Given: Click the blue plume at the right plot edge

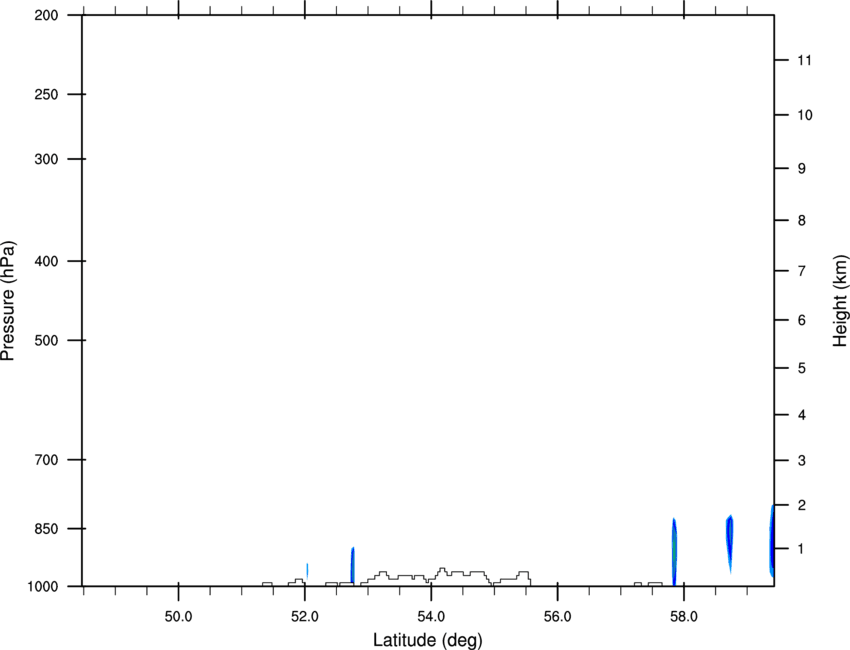Looking at the screenshot, I should [x=771, y=540].
